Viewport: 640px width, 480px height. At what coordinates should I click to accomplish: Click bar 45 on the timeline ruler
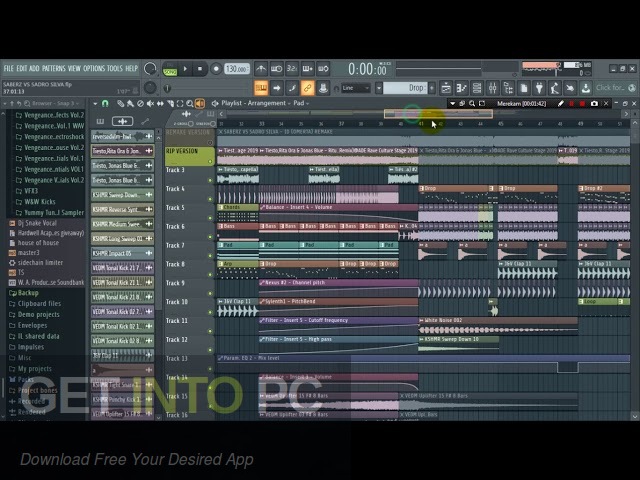point(500,123)
